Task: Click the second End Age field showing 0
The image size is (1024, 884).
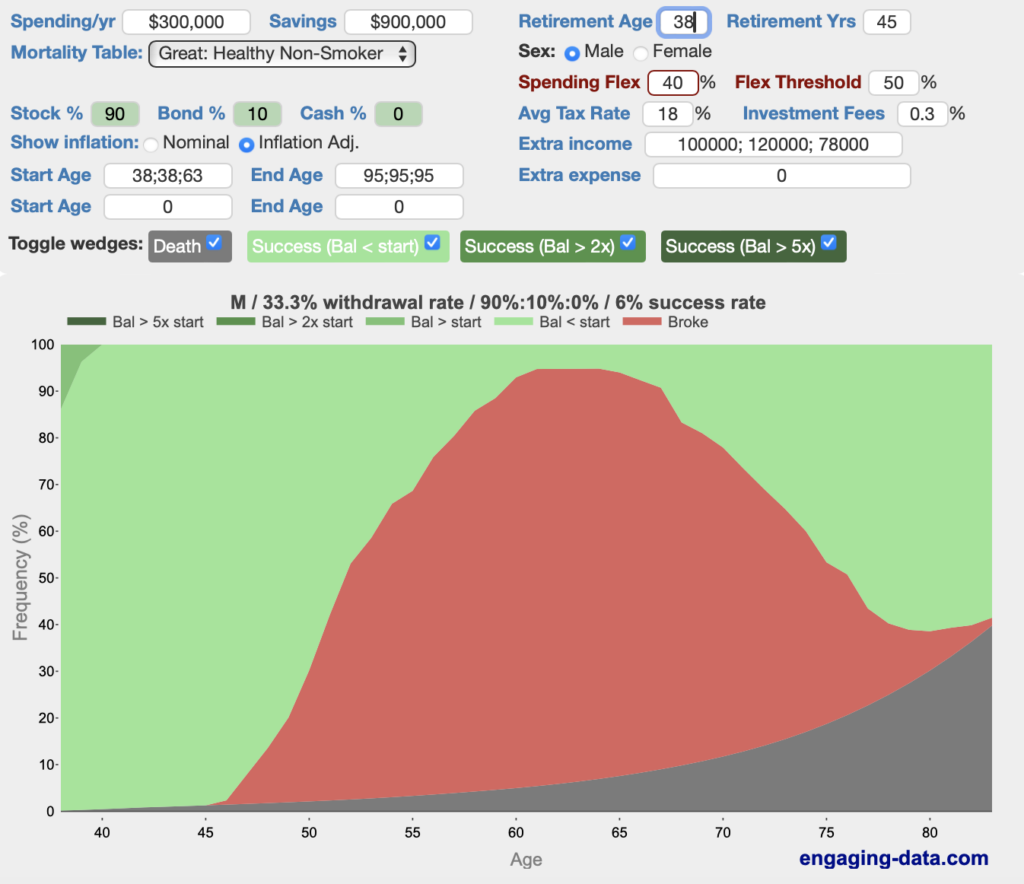Action: (x=399, y=207)
